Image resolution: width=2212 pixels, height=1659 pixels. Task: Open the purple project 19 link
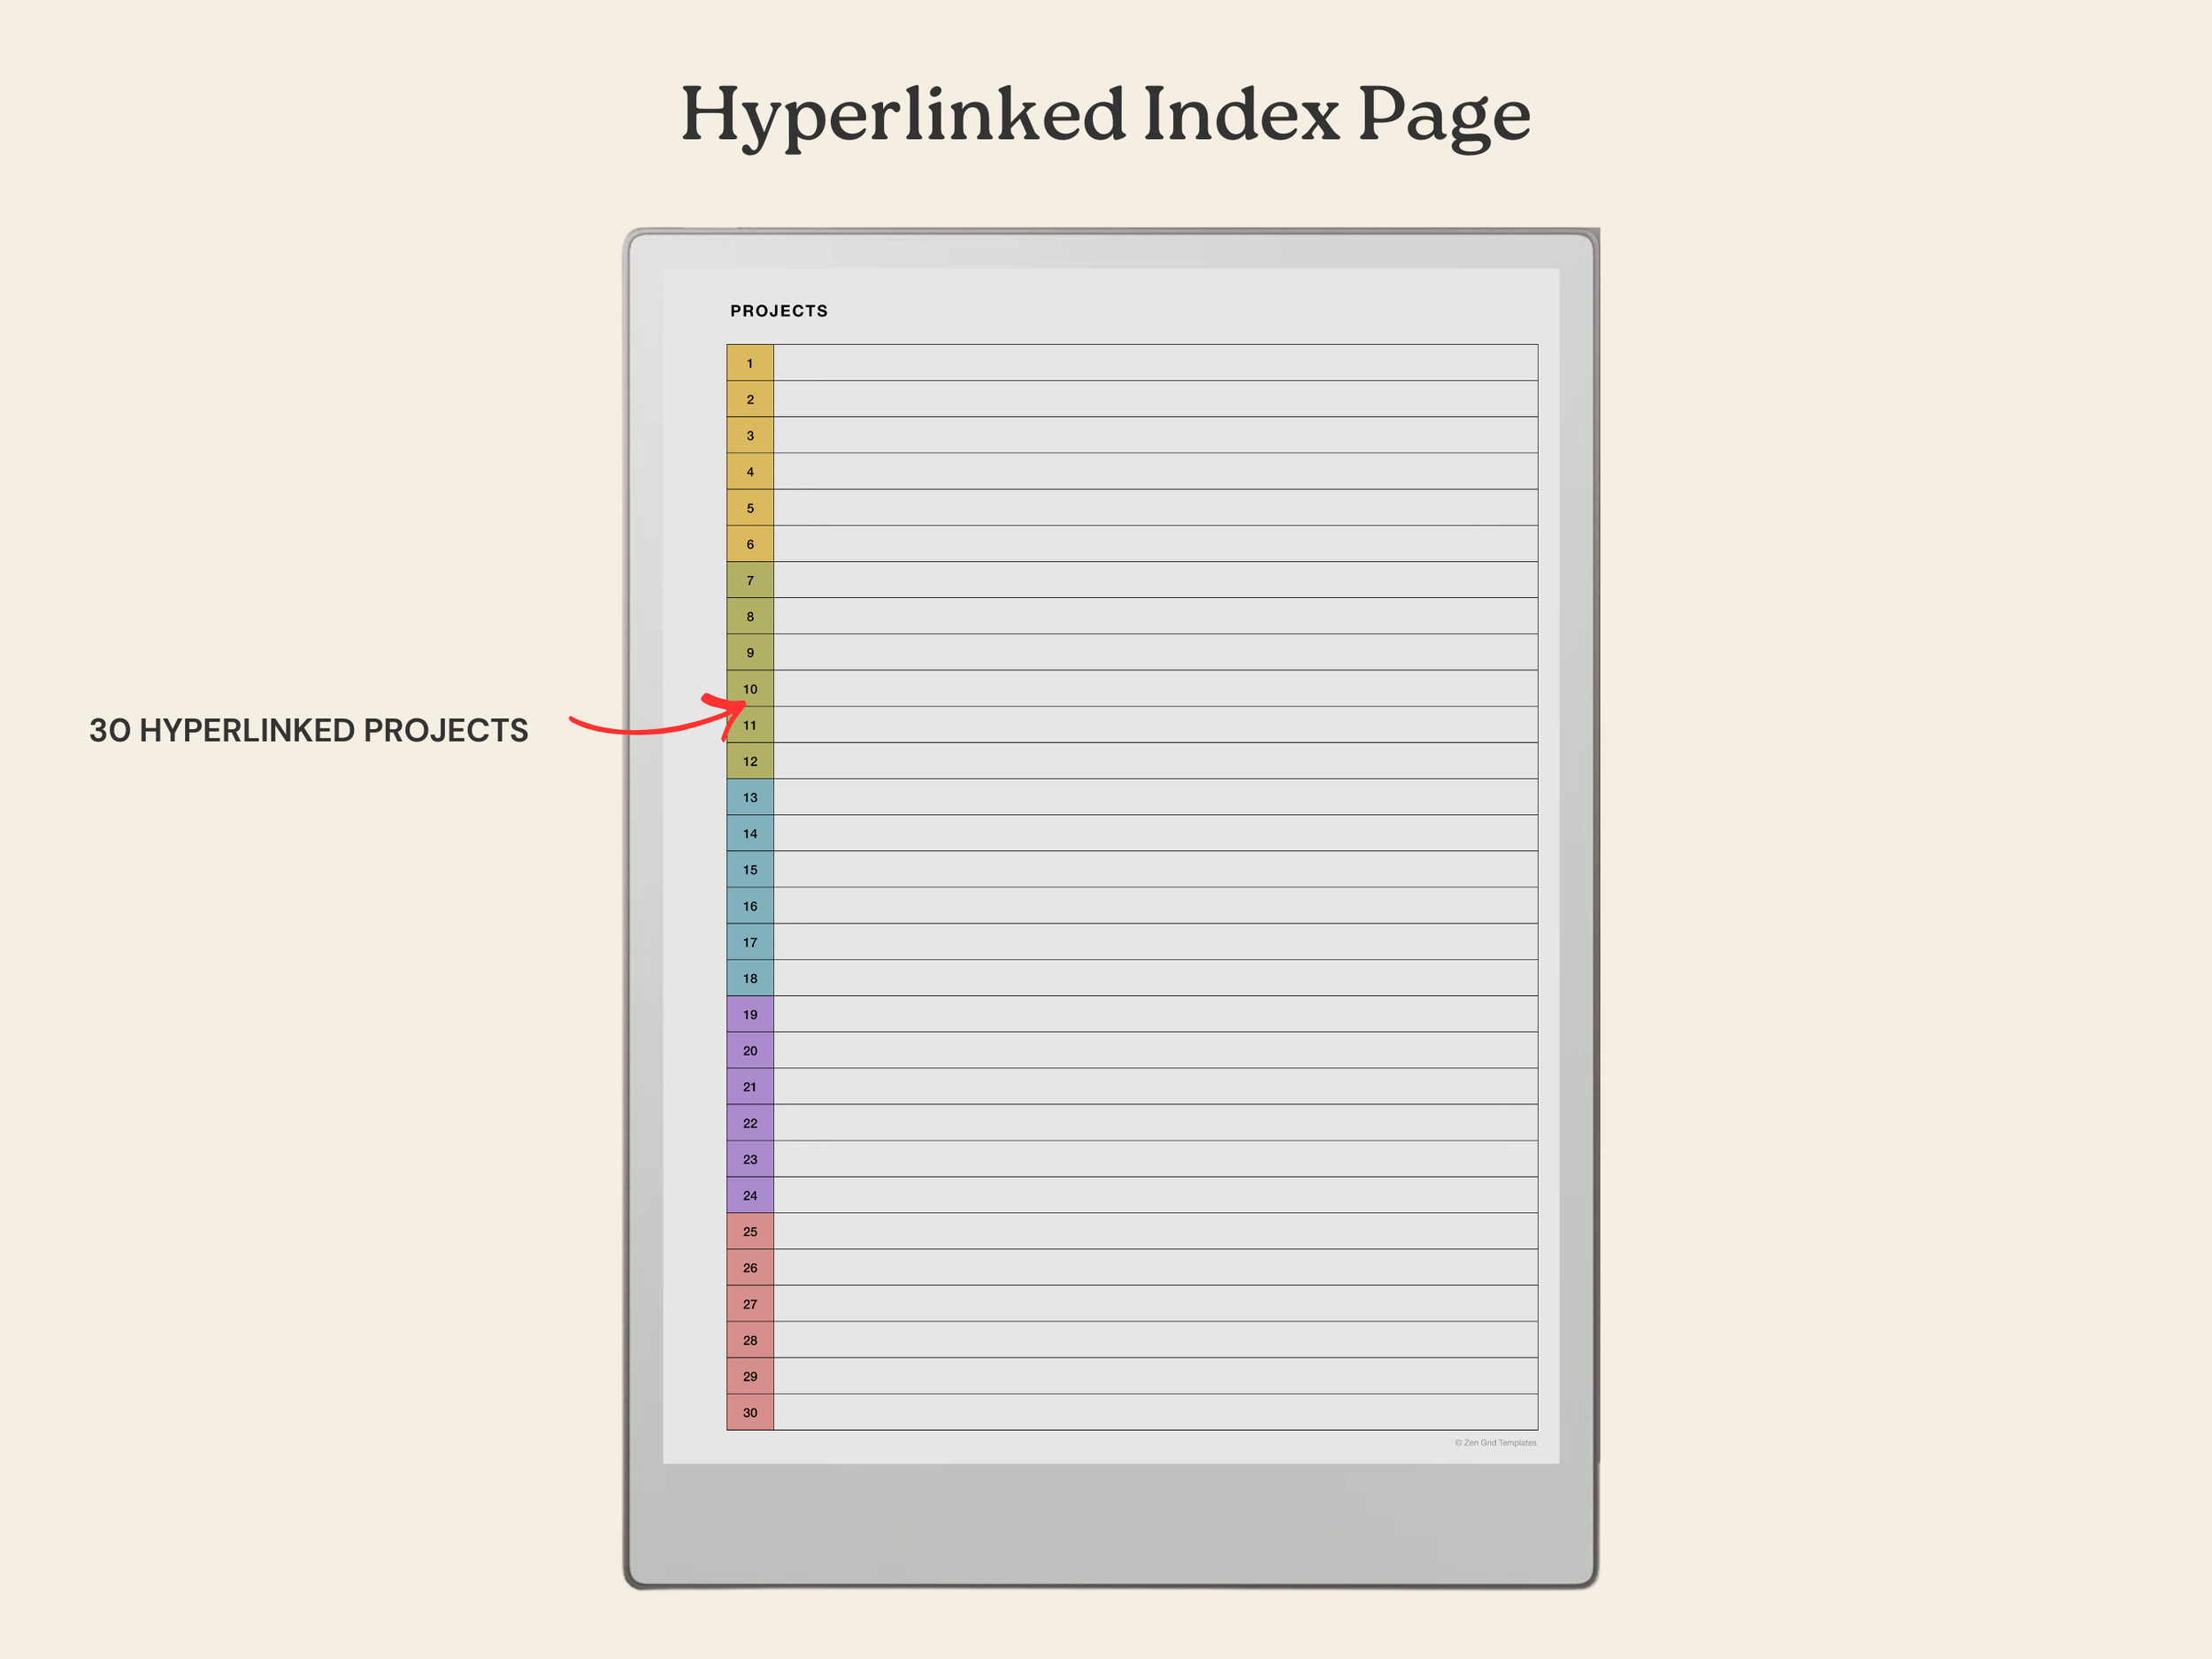750,1014
